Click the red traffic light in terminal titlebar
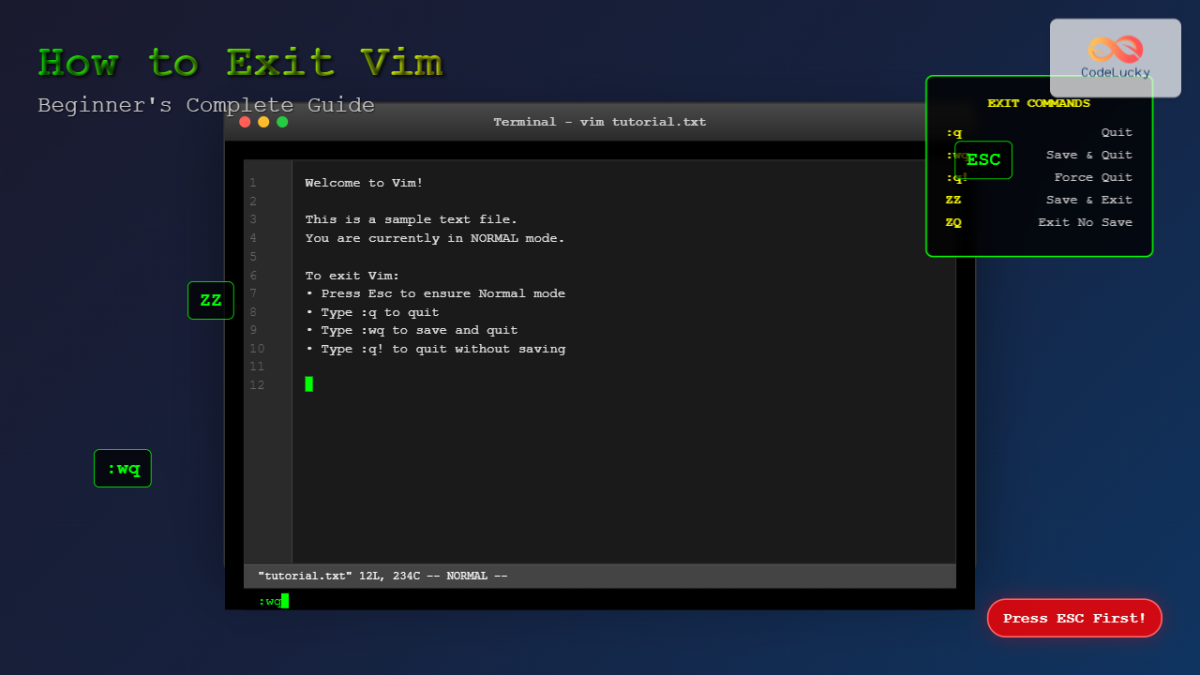 click(244, 121)
